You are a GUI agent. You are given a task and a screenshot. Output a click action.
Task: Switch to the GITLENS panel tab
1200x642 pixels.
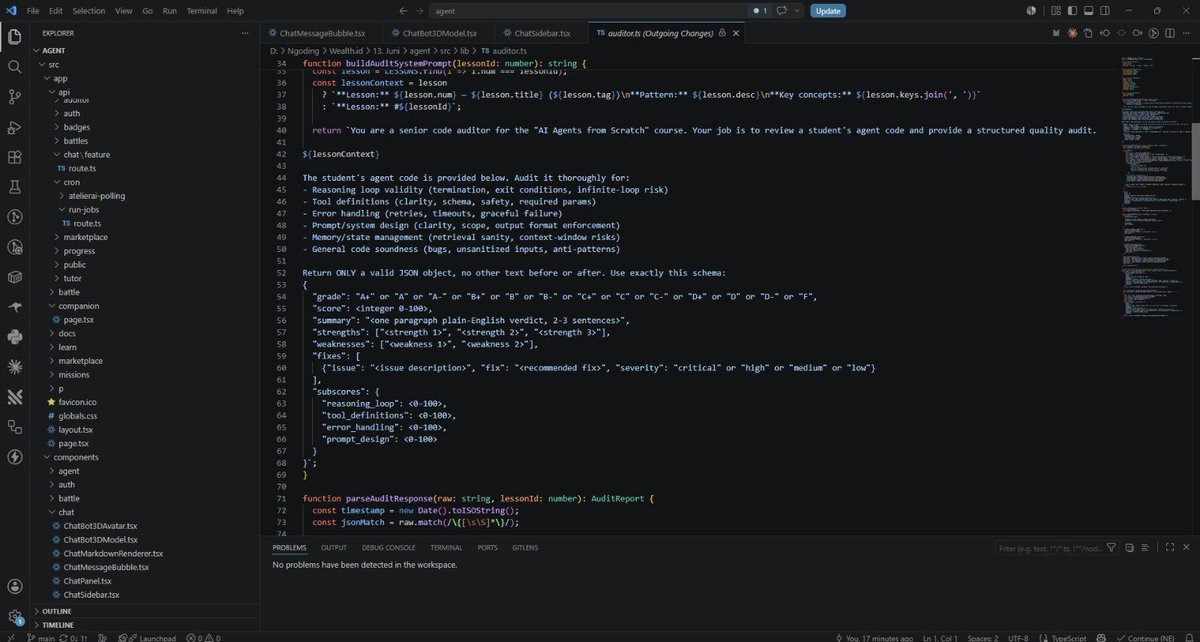525,548
